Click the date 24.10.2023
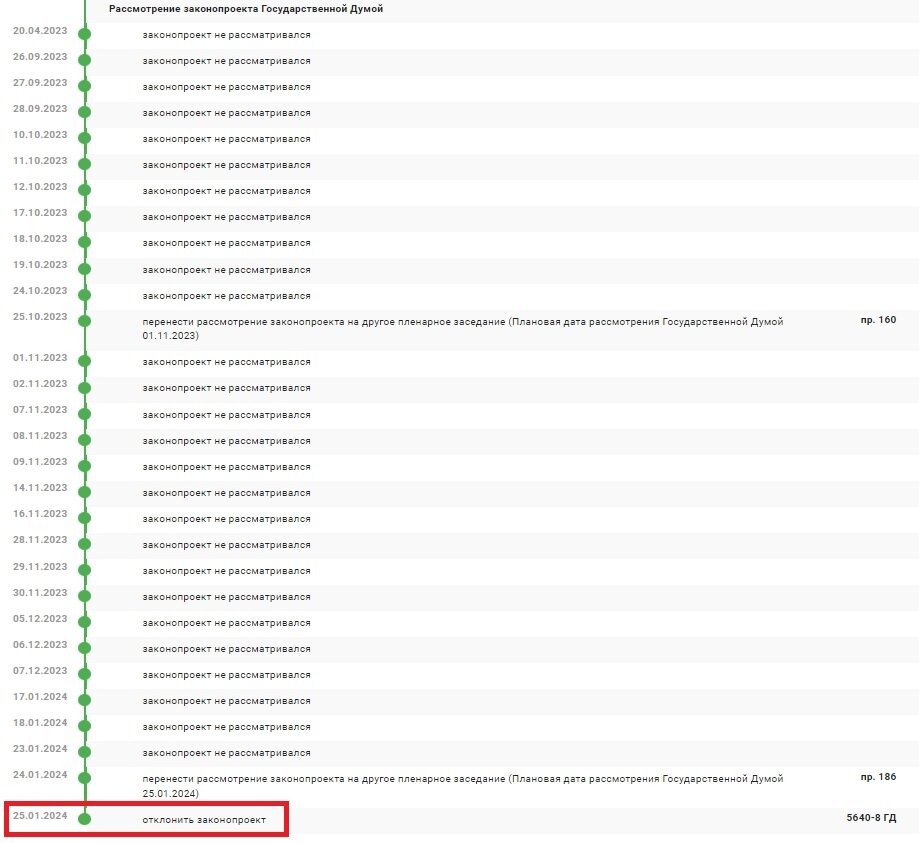 tap(40, 290)
